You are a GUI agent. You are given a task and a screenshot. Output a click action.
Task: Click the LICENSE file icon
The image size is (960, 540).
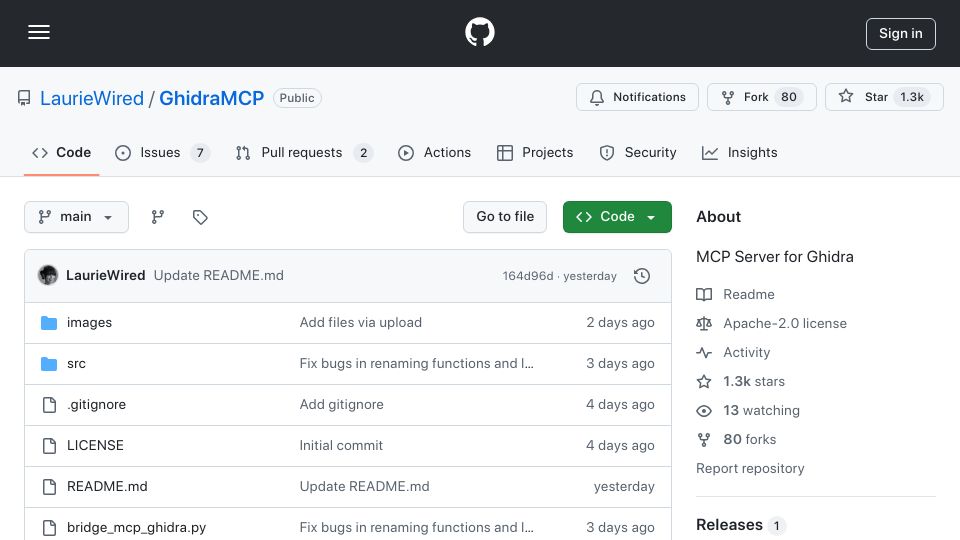[x=49, y=446]
